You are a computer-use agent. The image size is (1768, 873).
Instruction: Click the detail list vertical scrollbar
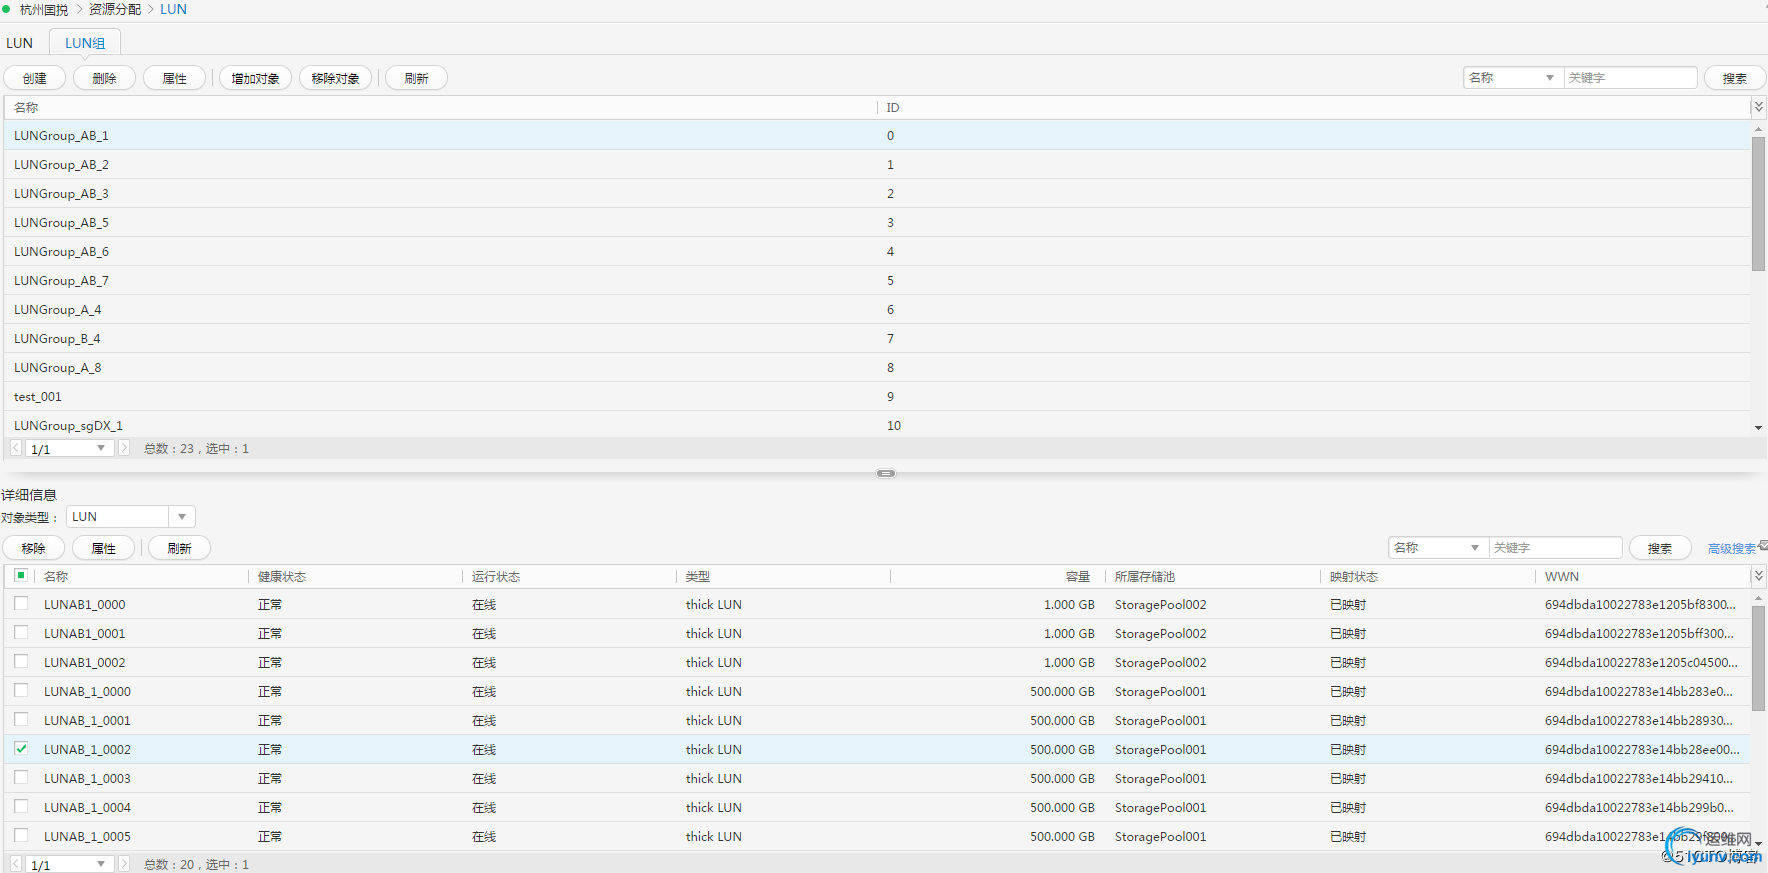(1758, 658)
